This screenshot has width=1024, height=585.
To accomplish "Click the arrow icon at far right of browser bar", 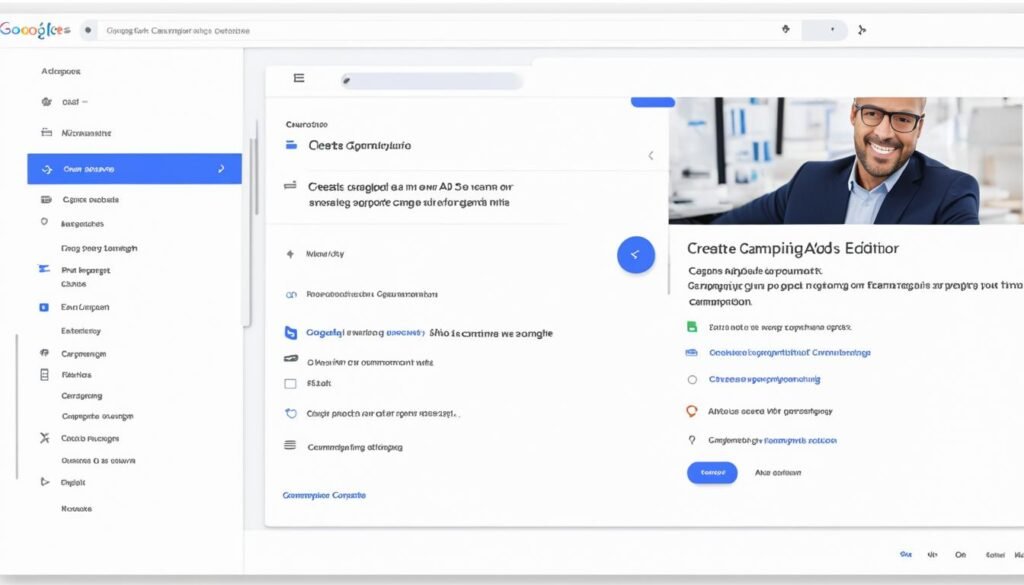I will click(x=862, y=30).
